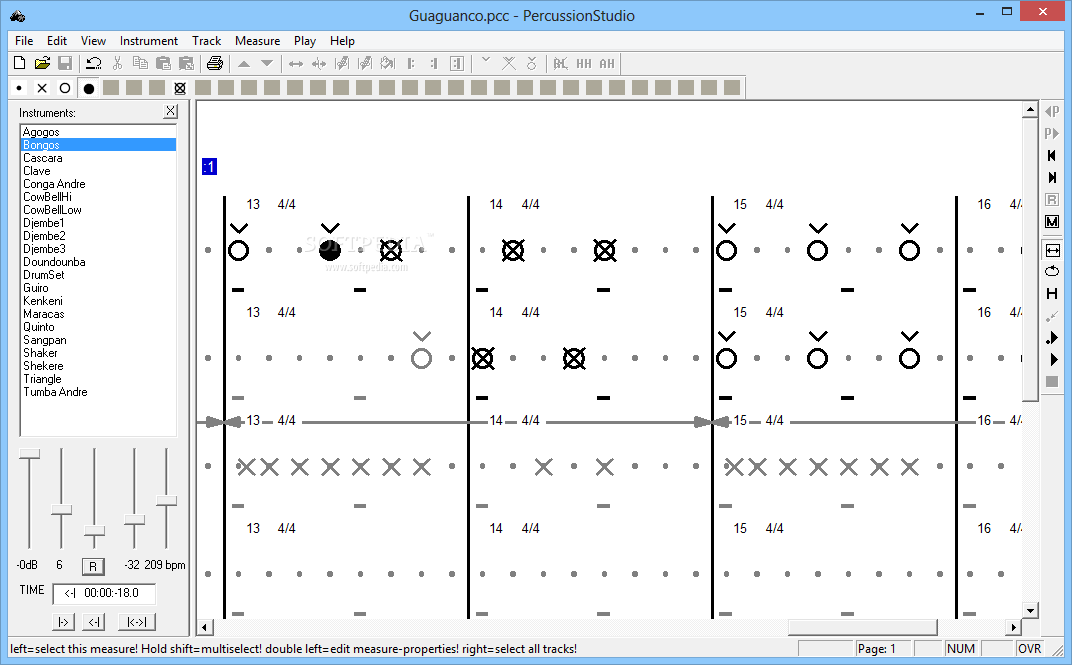The image size is (1072, 665).
Task: Open the Play menu
Action: (x=305, y=41)
